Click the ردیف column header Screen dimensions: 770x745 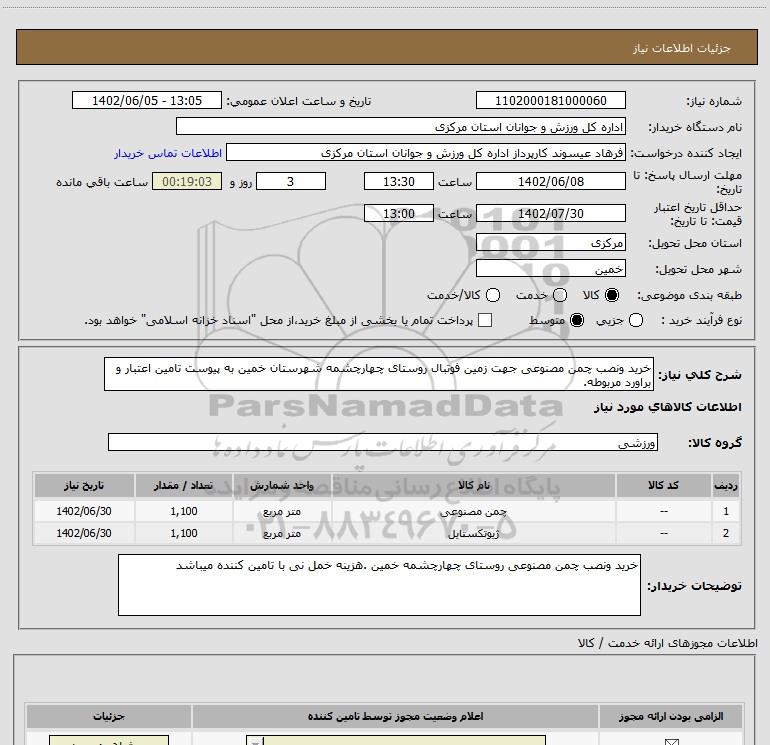[x=726, y=485]
